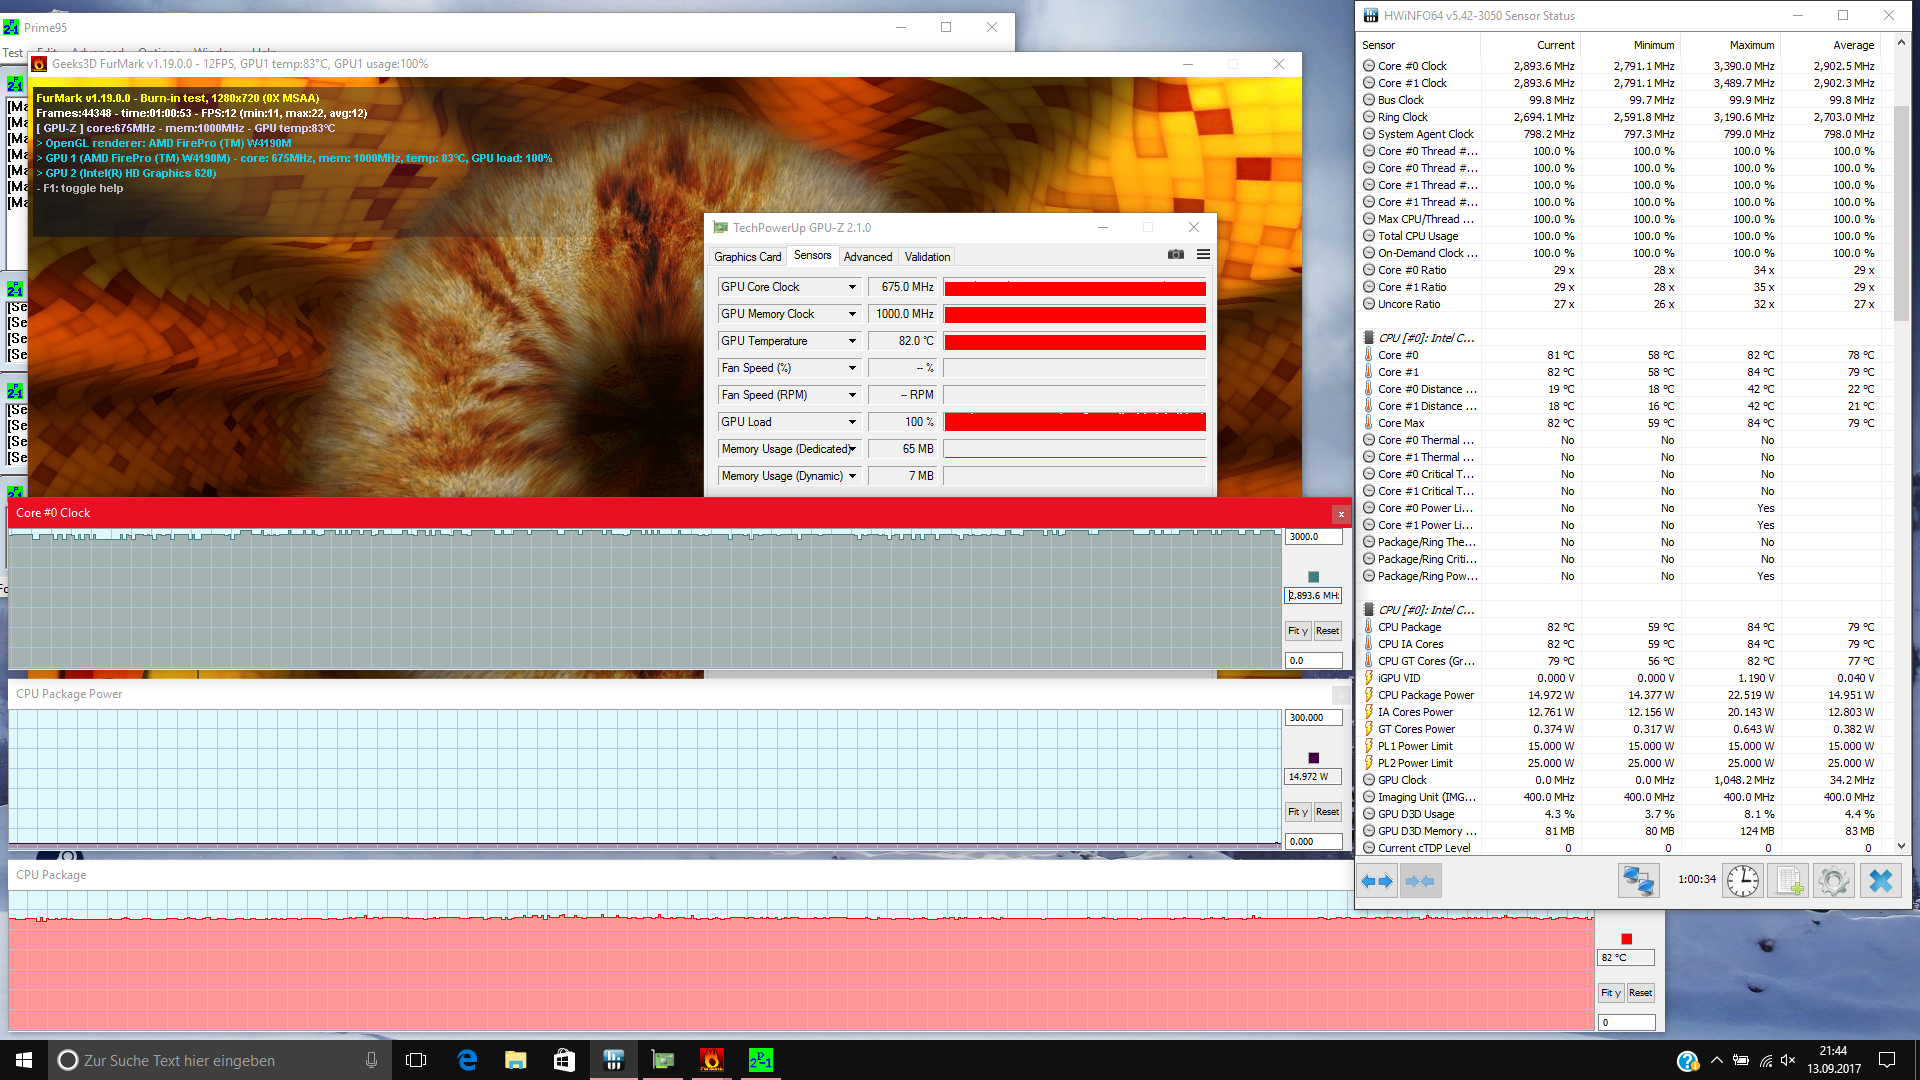Open HWiNFO sensor settings gear icon
This screenshot has width=1920, height=1080.
[x=1833, y=881]
